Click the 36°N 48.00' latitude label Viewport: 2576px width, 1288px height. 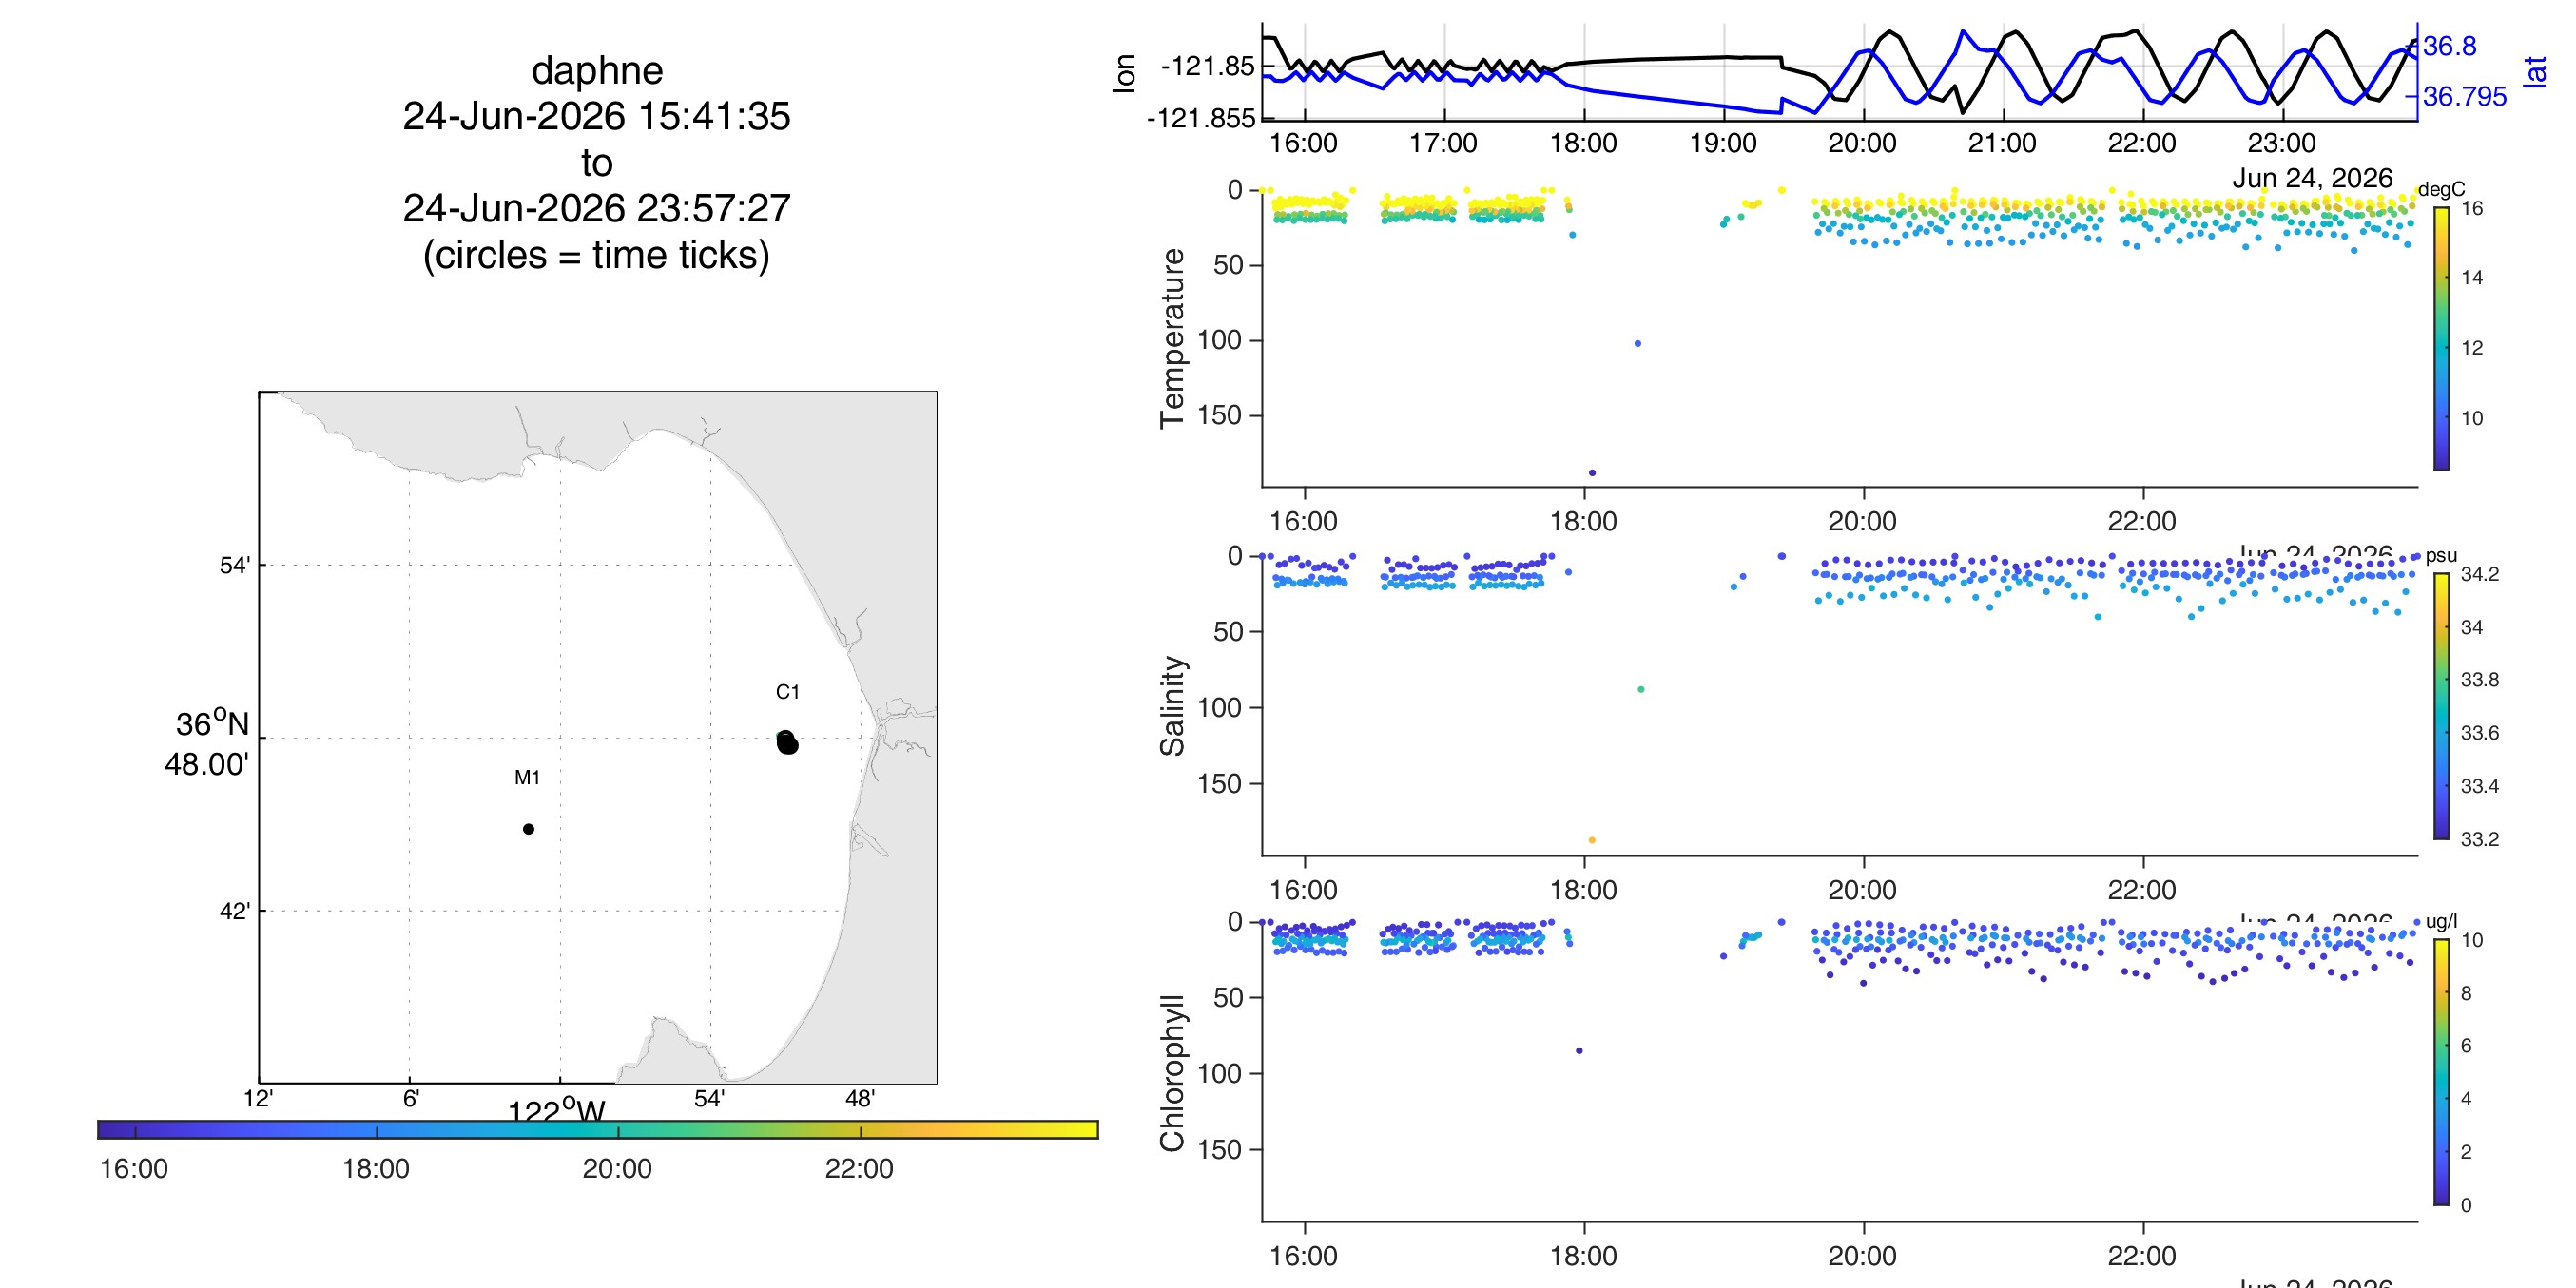tap(207, 744)
